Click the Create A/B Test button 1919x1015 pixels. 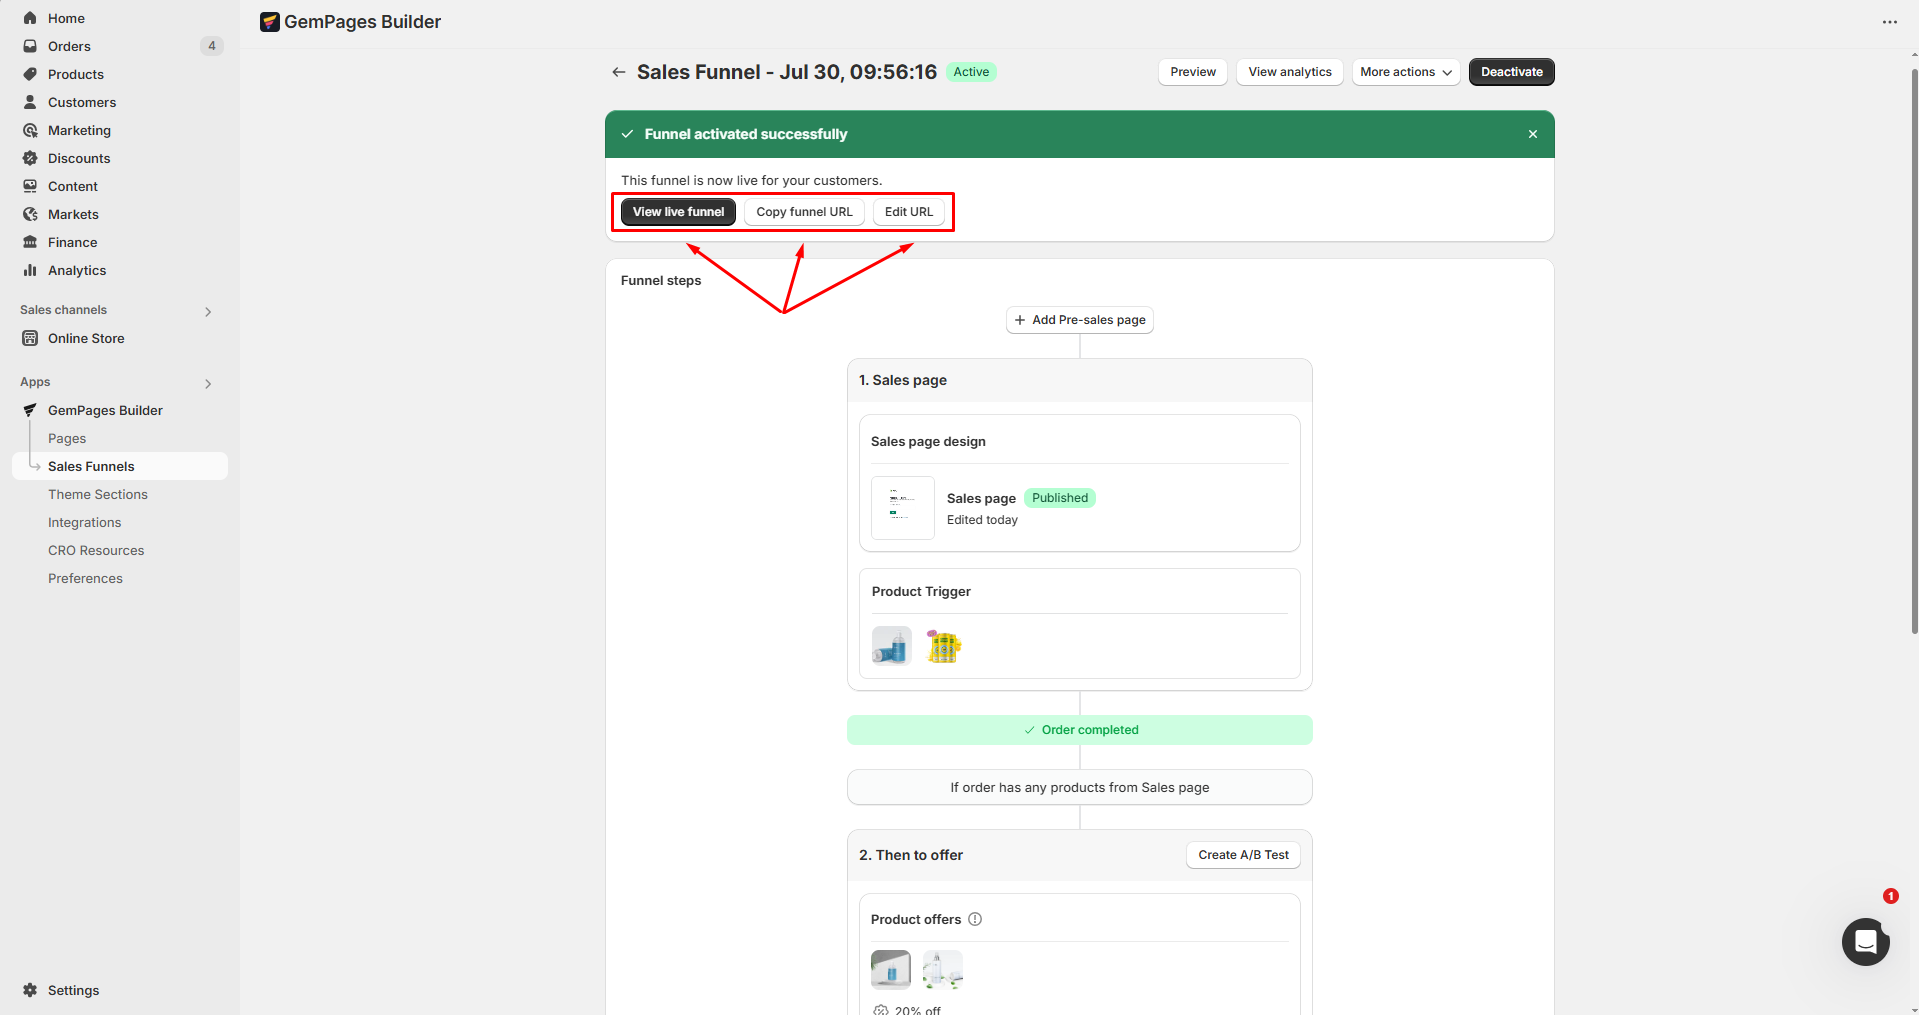(x=1243, y=855)
